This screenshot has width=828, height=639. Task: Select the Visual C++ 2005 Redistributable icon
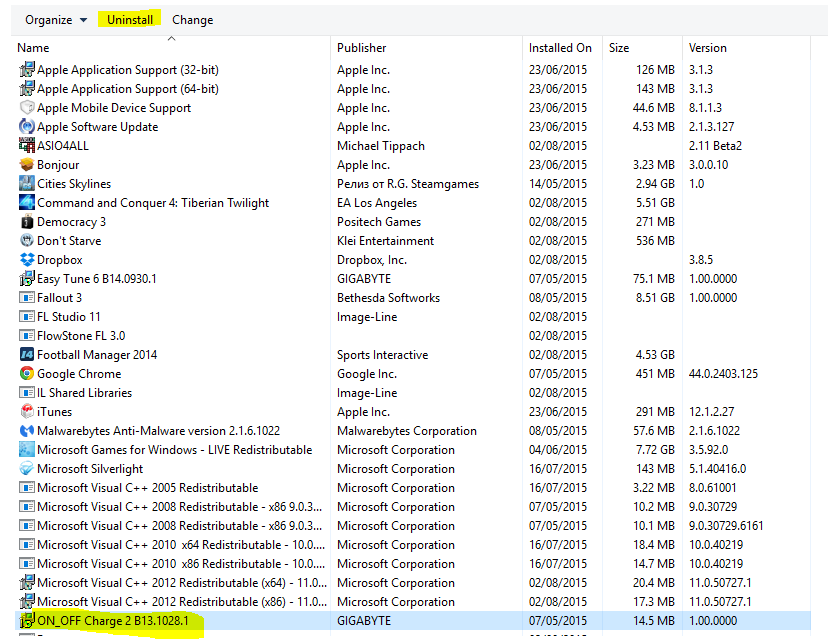27,488
